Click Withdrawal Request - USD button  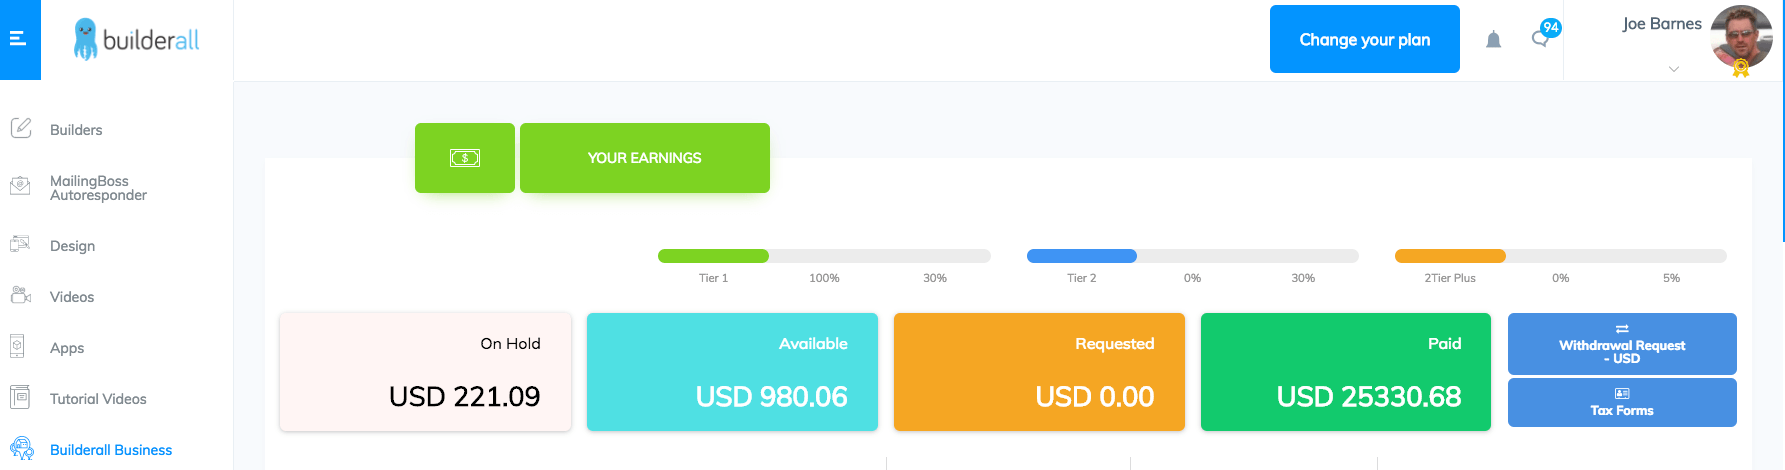click(1621, 344)
